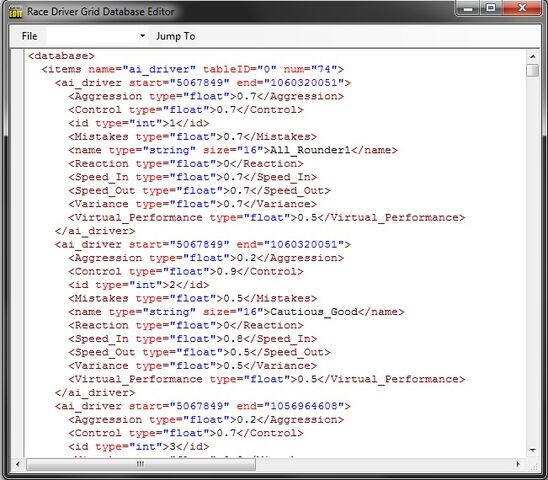Click the vertical scrollbar thumb
This screenshot has width=548, height=480.
tap(533, 70)
